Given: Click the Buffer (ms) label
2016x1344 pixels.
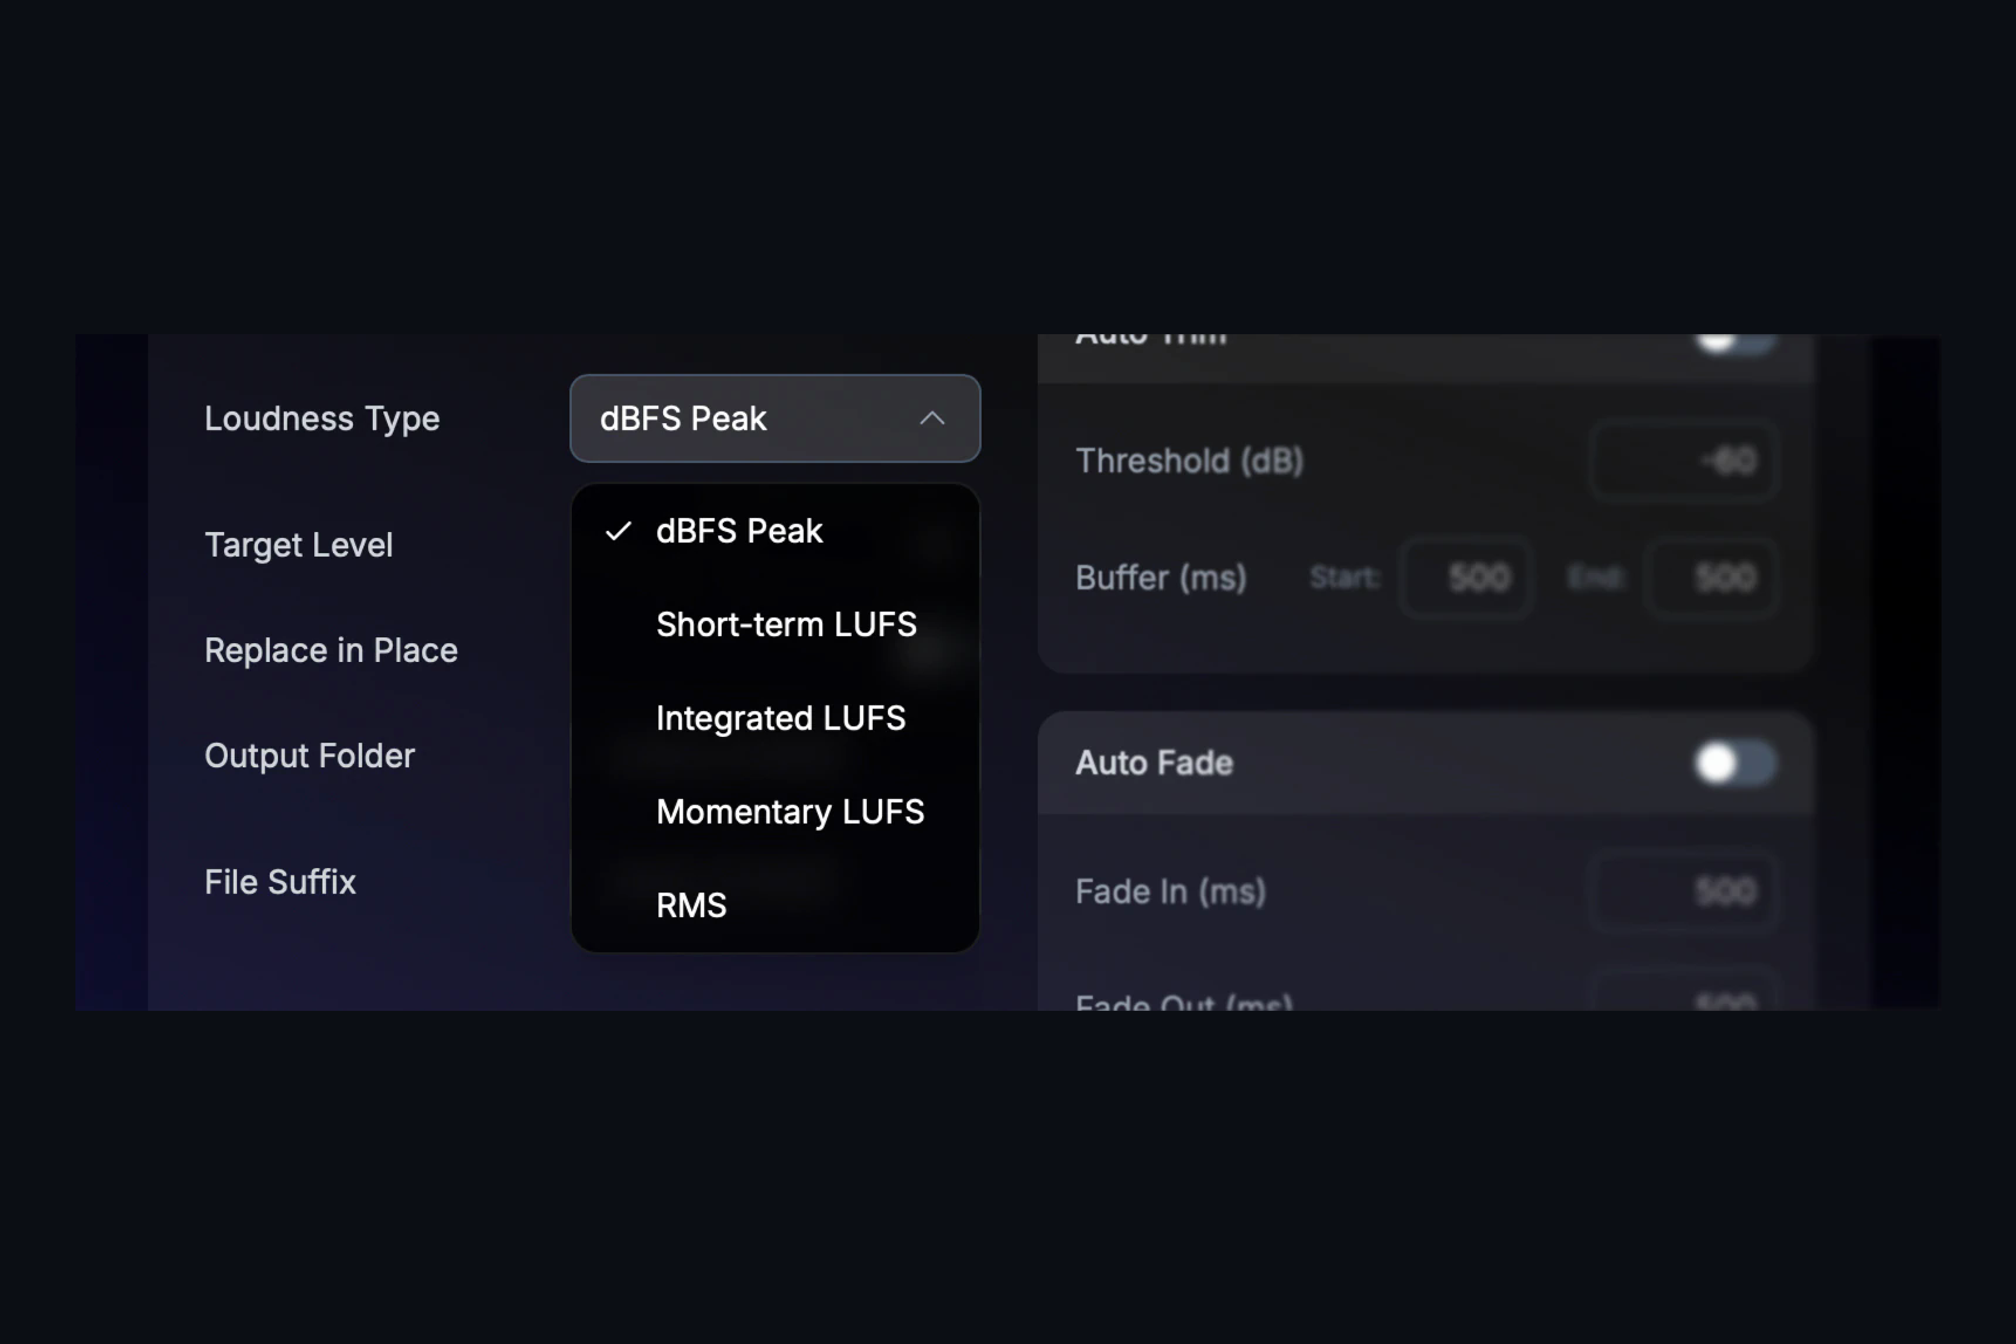Looking at the screenshot, I should point(1161,578).
